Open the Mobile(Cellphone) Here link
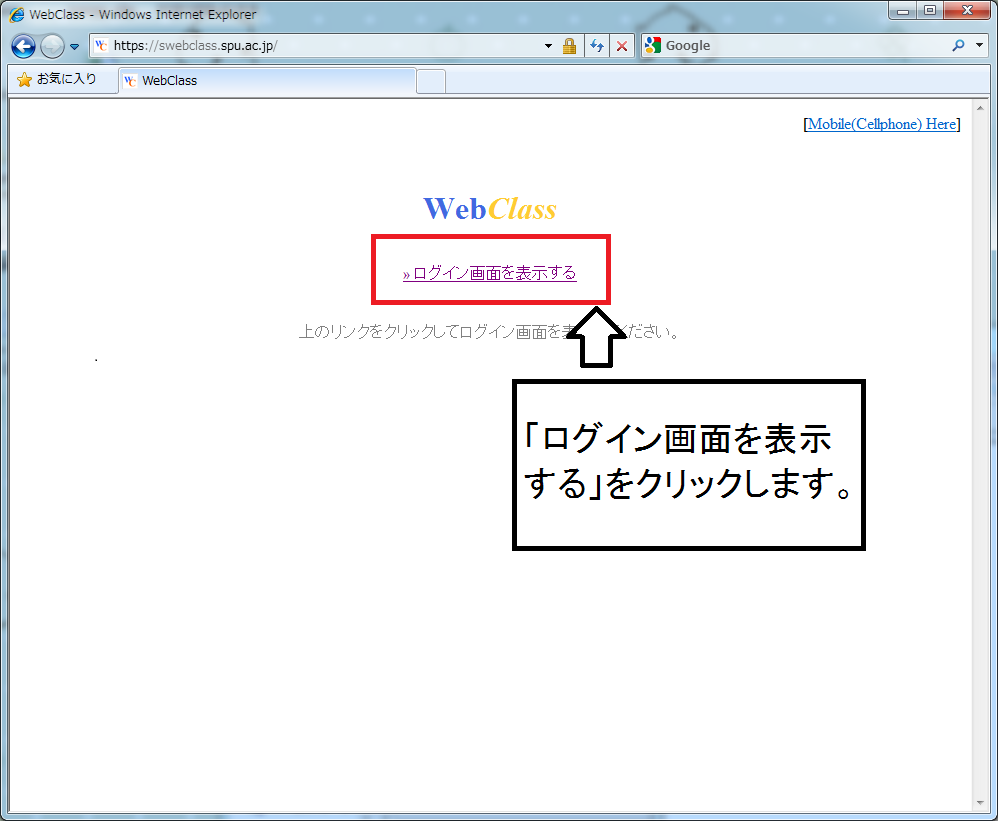The width and height of the screenshot is (998, 821). (882, 123)
